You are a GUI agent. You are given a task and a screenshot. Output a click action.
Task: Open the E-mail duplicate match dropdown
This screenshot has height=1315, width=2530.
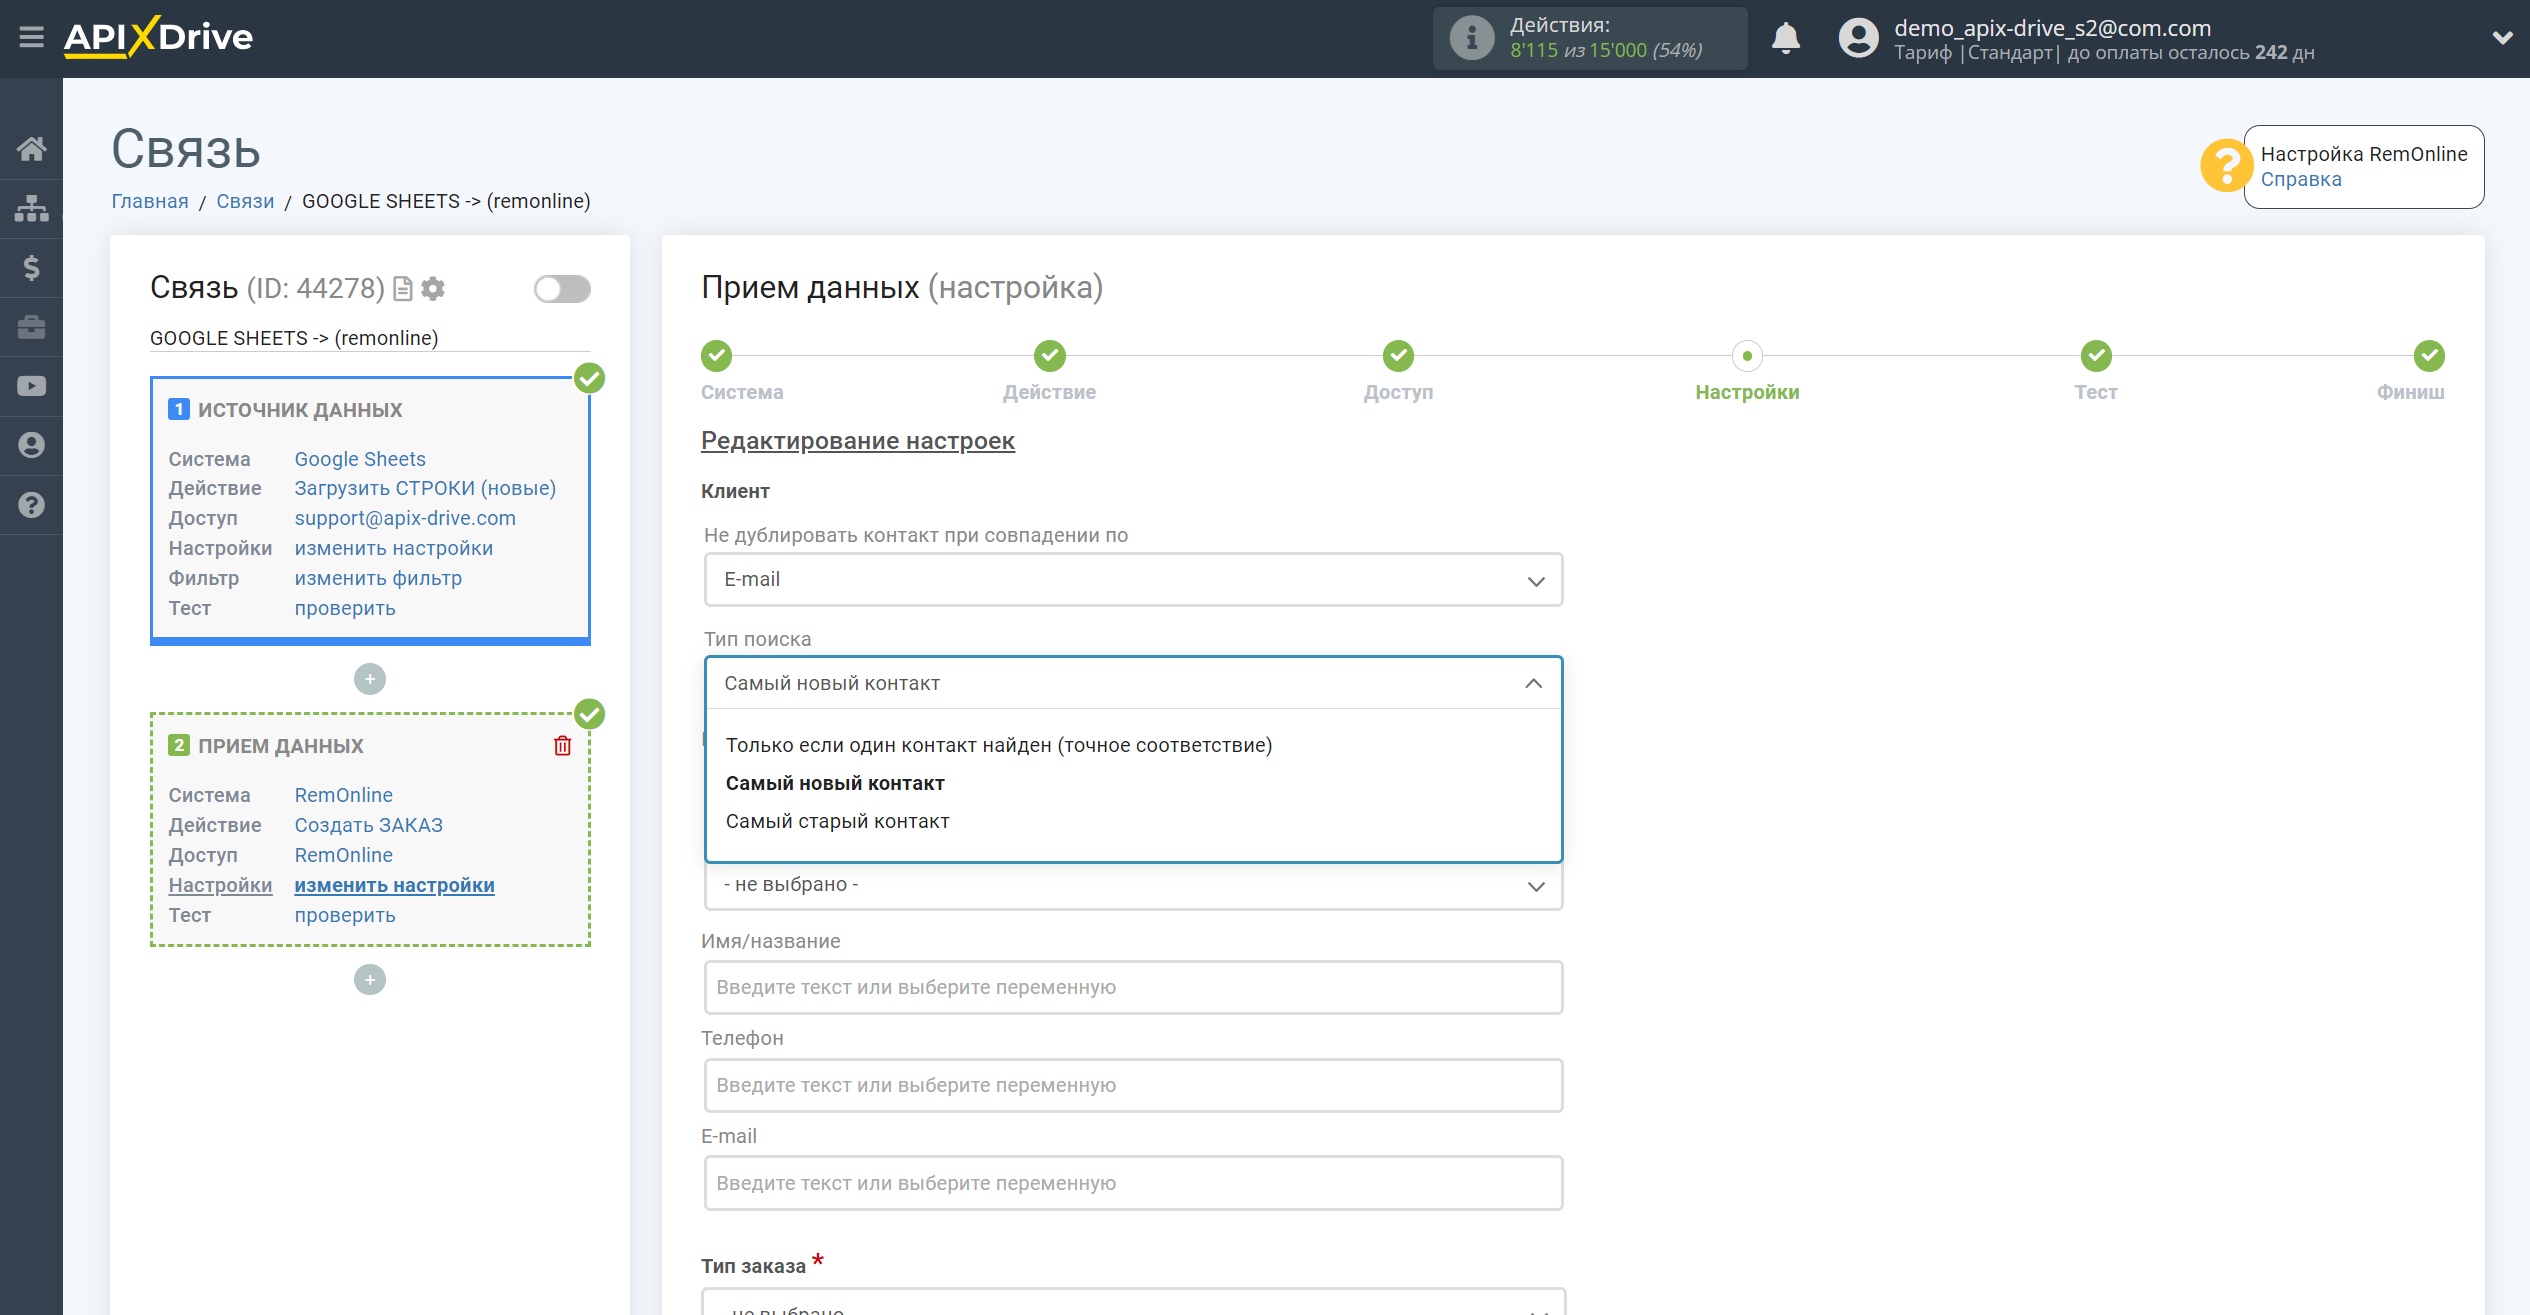click(1133, 580)
